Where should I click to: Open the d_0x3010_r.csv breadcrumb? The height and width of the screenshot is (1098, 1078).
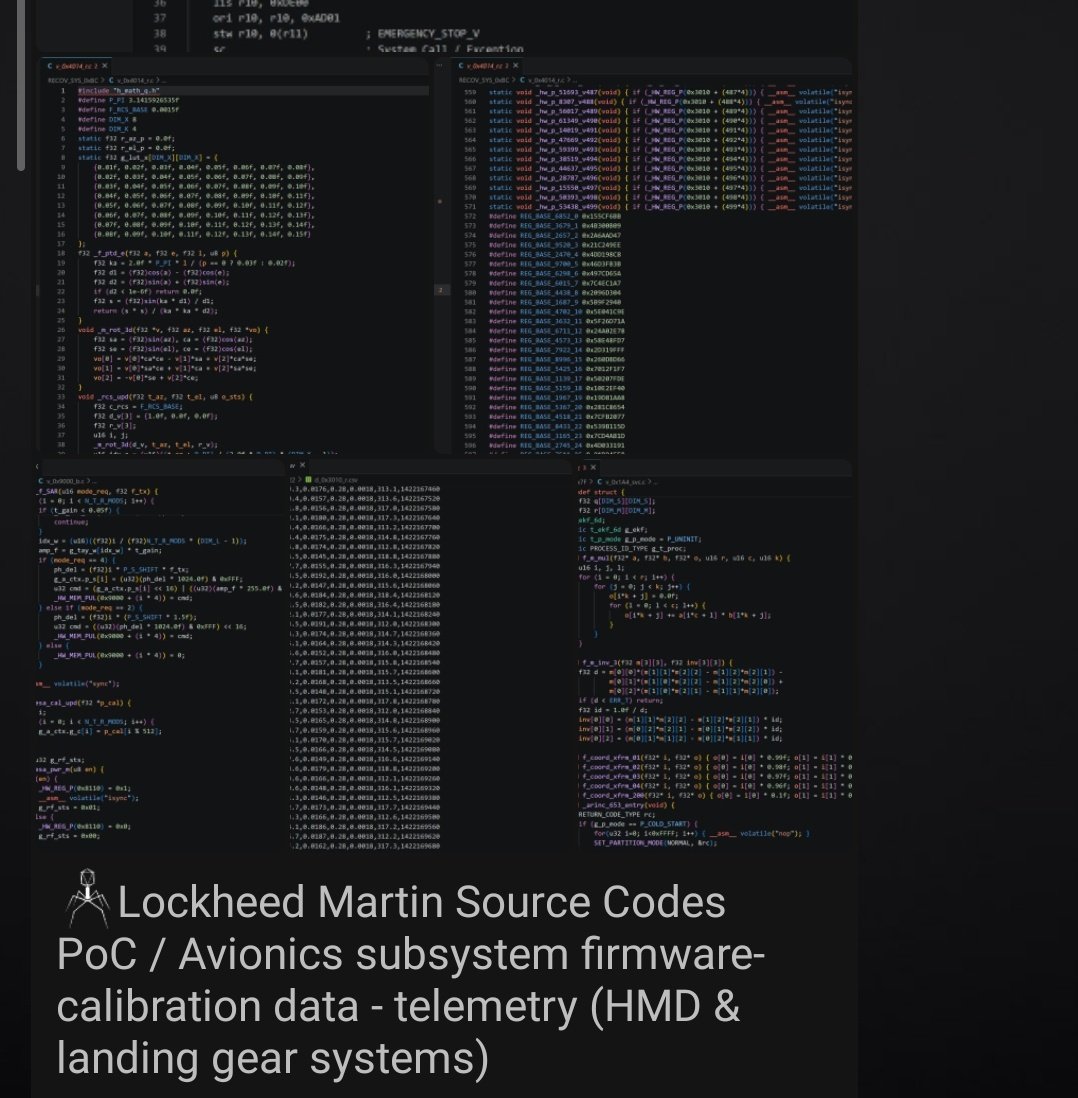click(336, 480)
